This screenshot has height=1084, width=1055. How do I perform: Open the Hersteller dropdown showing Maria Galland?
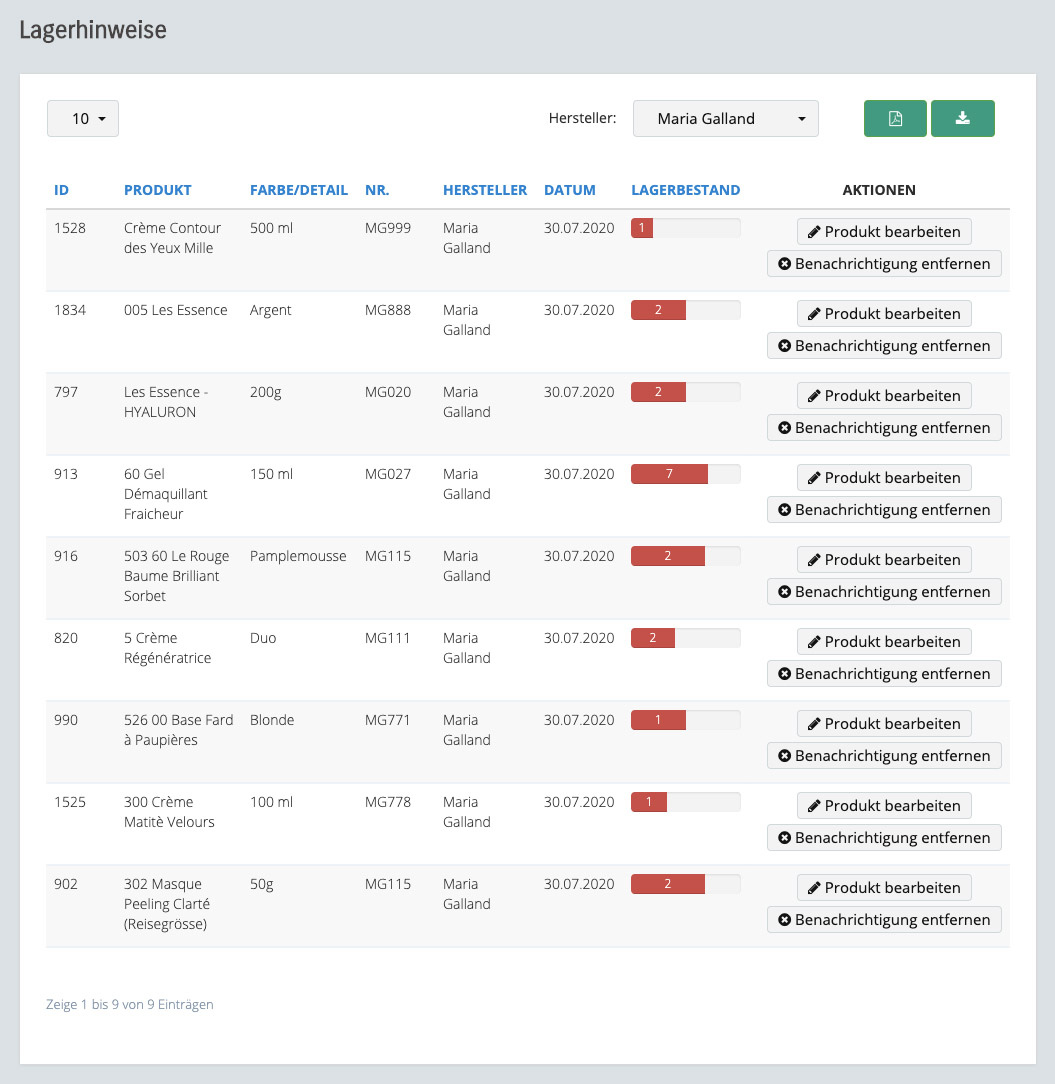[725, 118]
